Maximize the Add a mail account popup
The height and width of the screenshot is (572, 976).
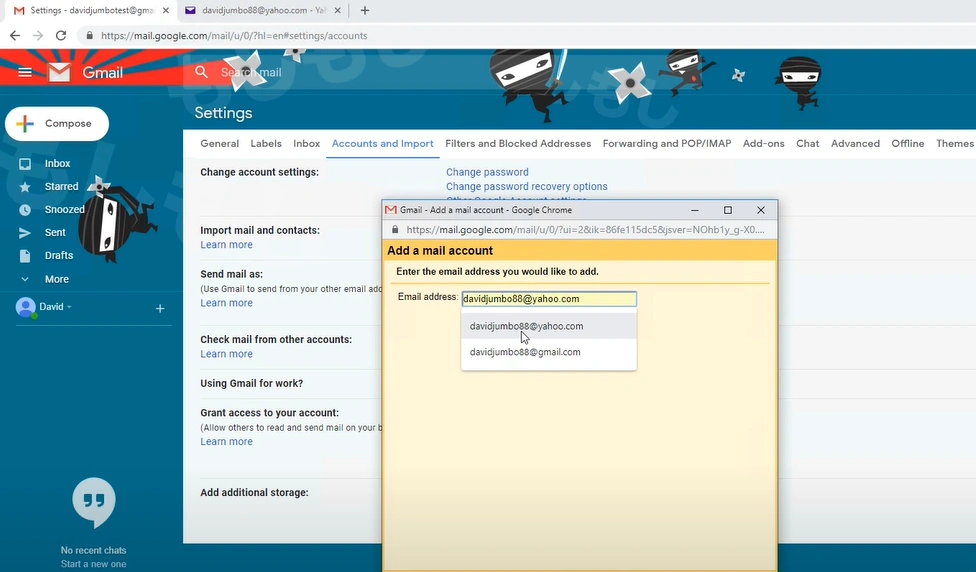coord(728,210)
